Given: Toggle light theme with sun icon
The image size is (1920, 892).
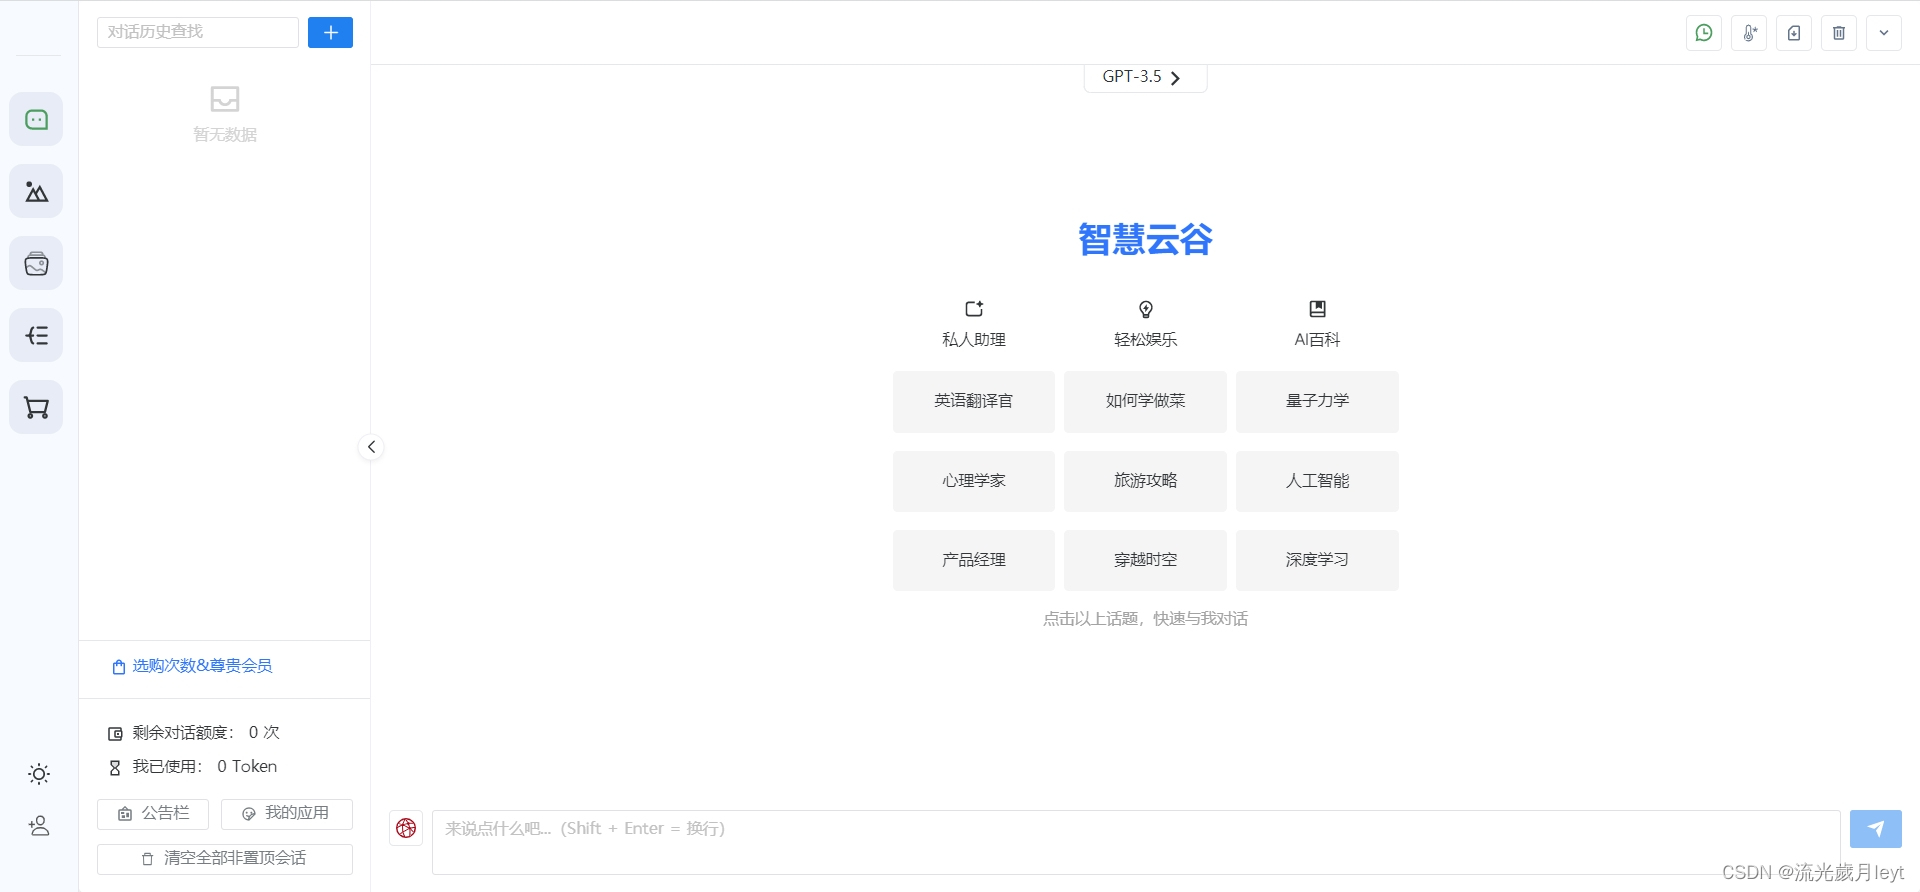Looking at the screenshot, I should (x=39, y=774).
